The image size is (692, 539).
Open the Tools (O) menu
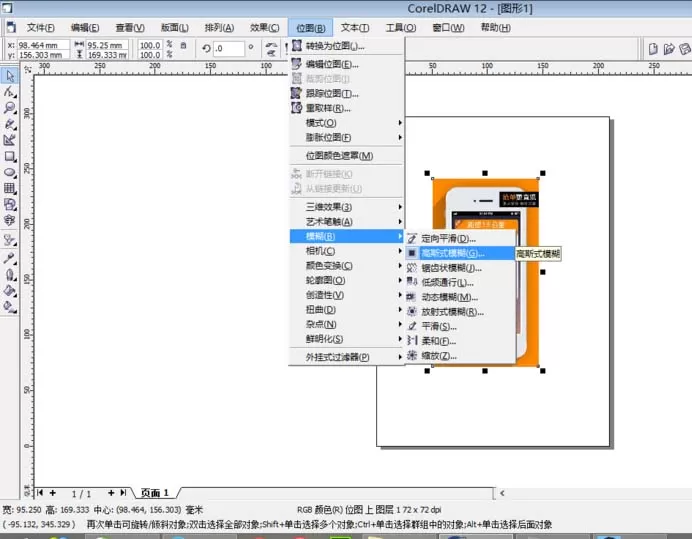click(x=400, y=27)
